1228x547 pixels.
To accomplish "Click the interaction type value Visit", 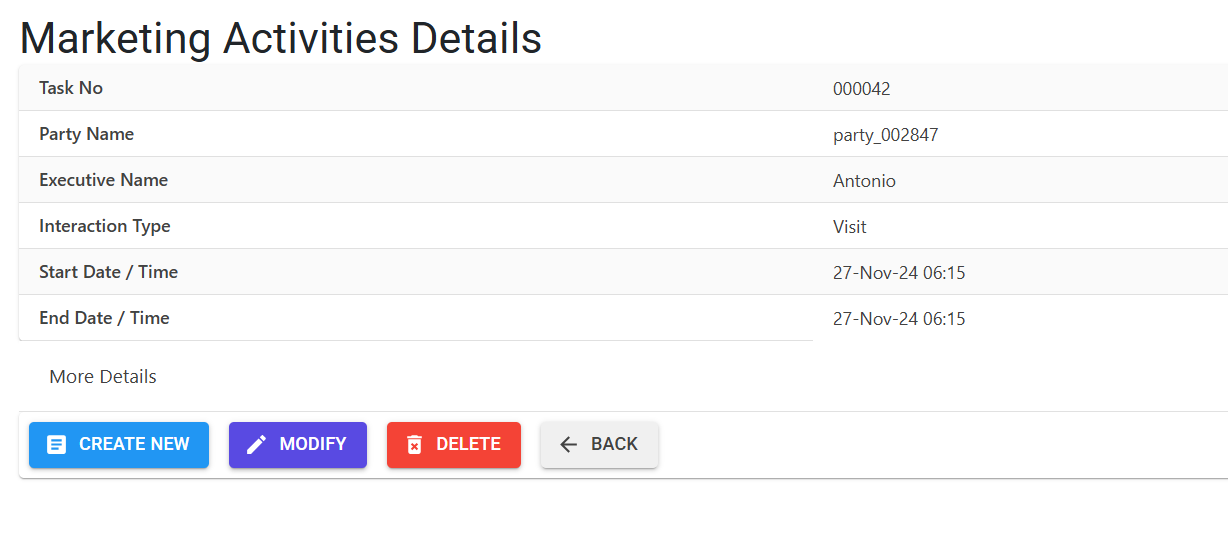I will tap(849, 227).
